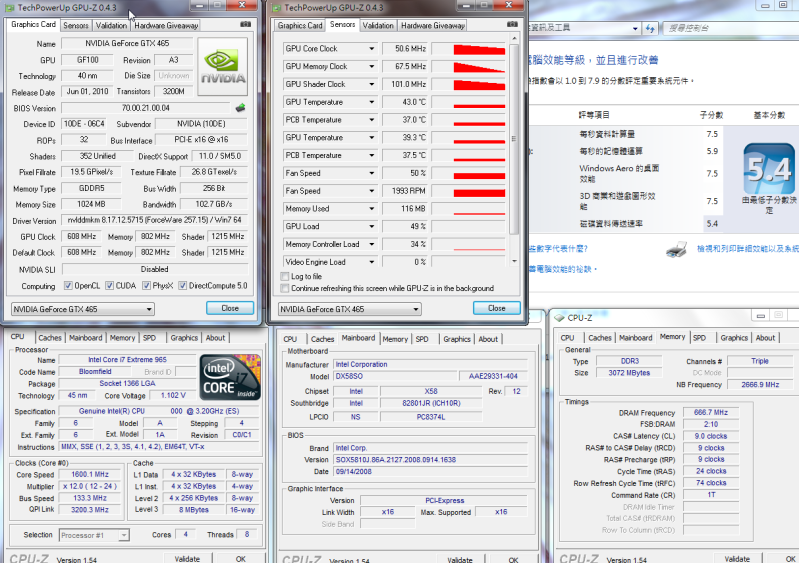Click the BIOS Version field 70.00.21.00.04
The width and height of the screenshot is (799, 563).
pyautogui.click(x=146, y=108)
